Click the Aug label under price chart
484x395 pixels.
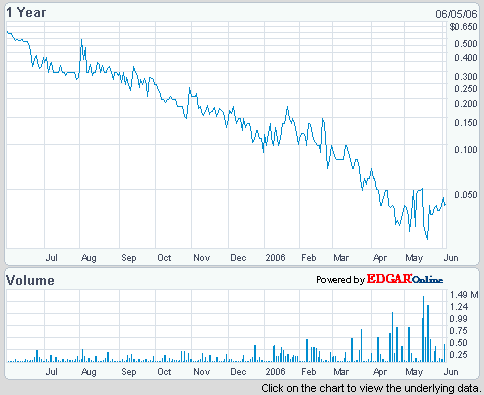[x=89, y=258]
